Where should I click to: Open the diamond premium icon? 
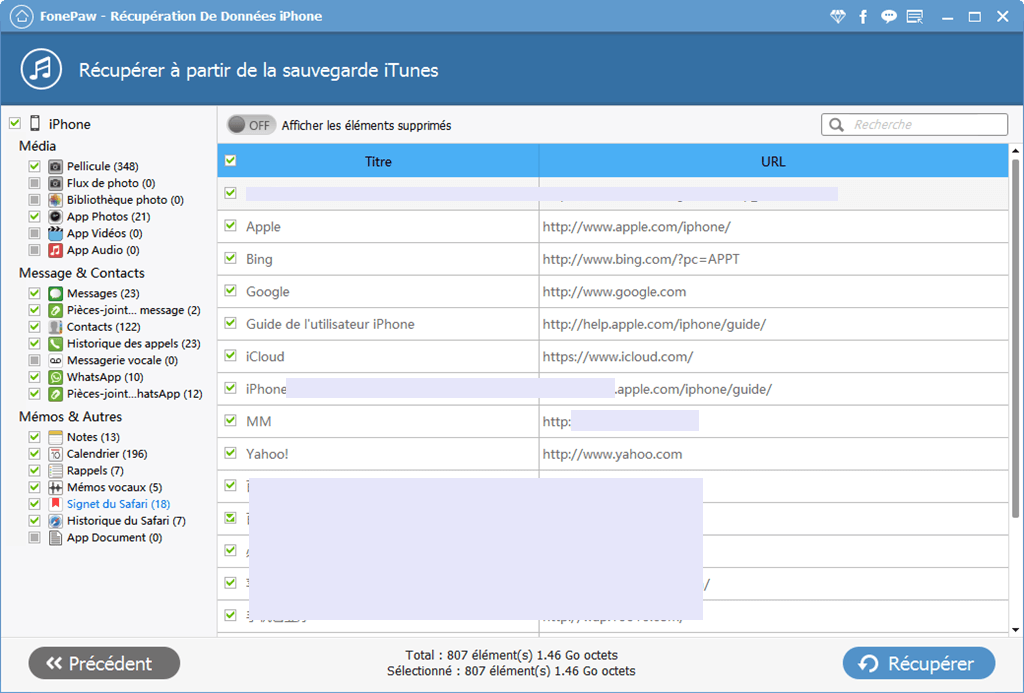[837, 16]
